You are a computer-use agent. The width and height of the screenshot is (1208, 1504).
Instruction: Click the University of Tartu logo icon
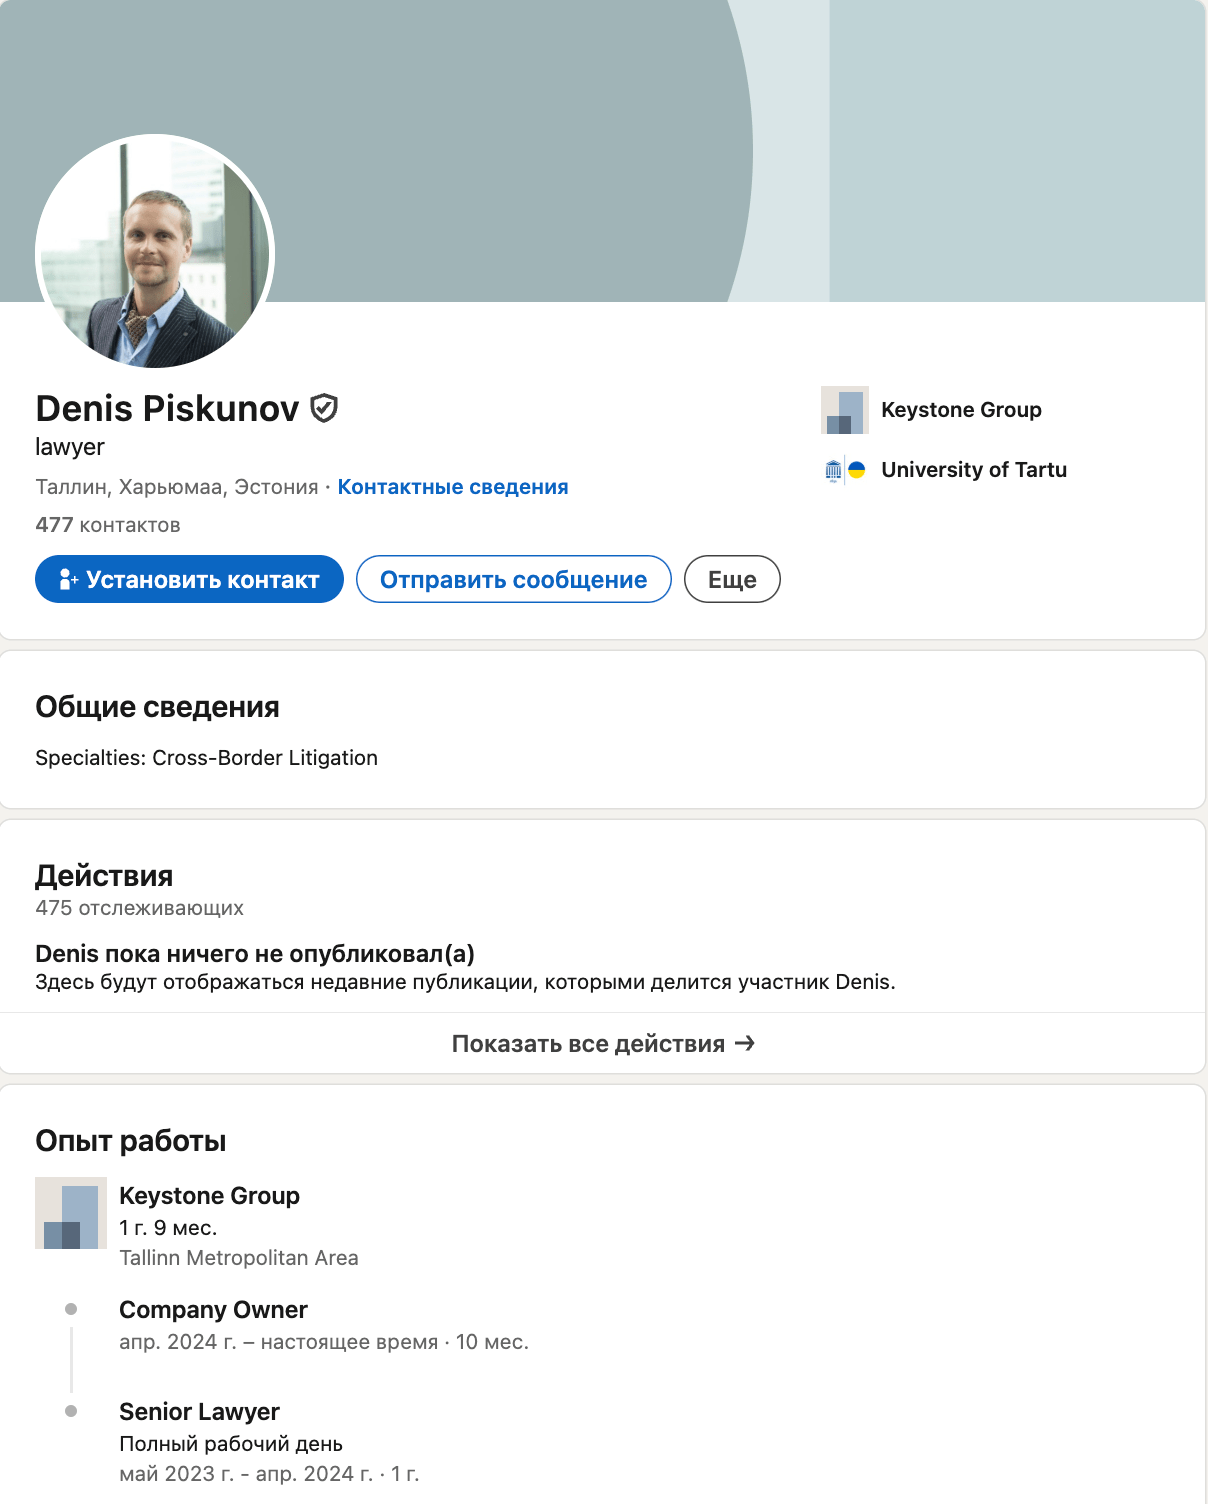click(836, 470)
